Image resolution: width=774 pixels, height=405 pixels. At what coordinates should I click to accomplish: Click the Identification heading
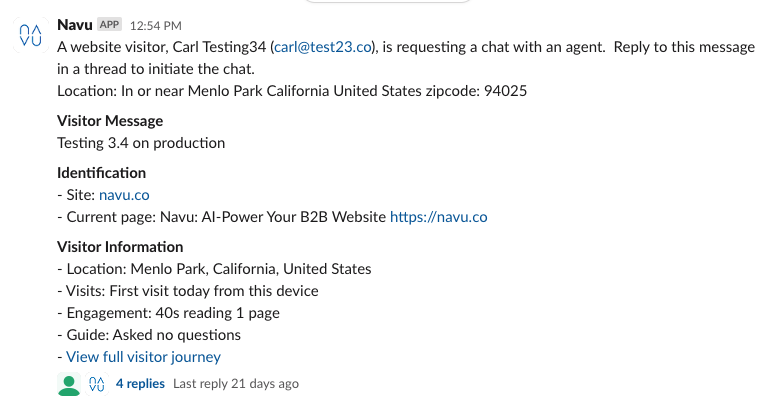click(x=101, y=173)
